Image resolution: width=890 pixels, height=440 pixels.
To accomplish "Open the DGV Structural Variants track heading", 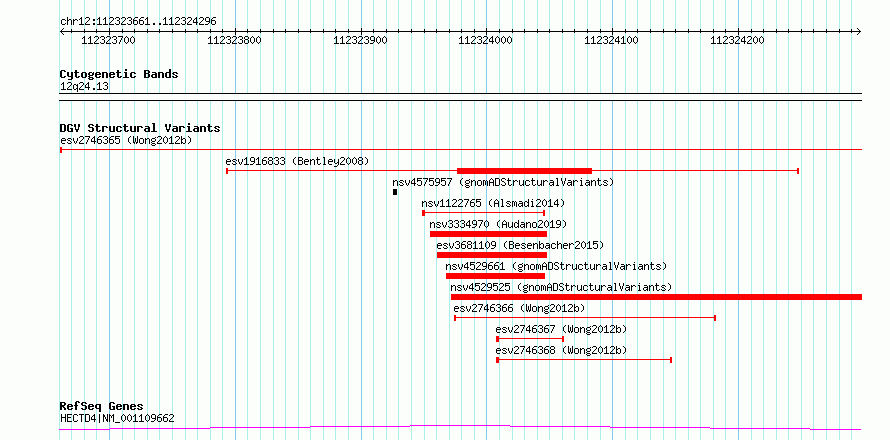I will click(140, 128).
